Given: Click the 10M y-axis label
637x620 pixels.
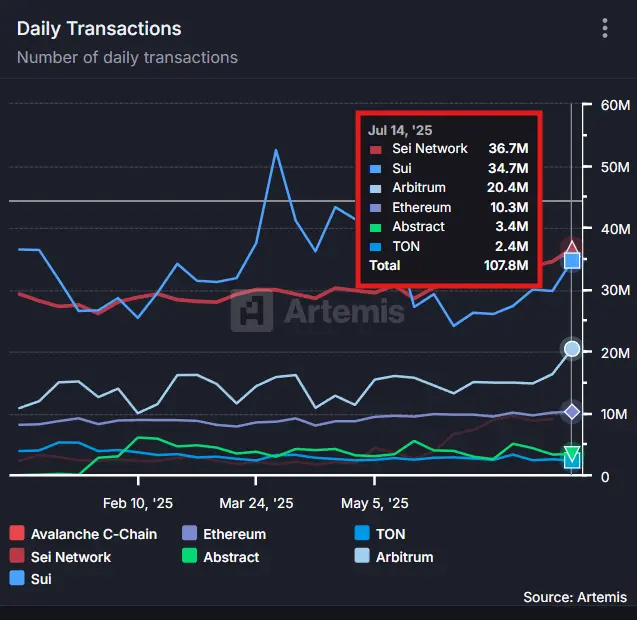Looking at the screenshot, I should click(x=614, y=414).
